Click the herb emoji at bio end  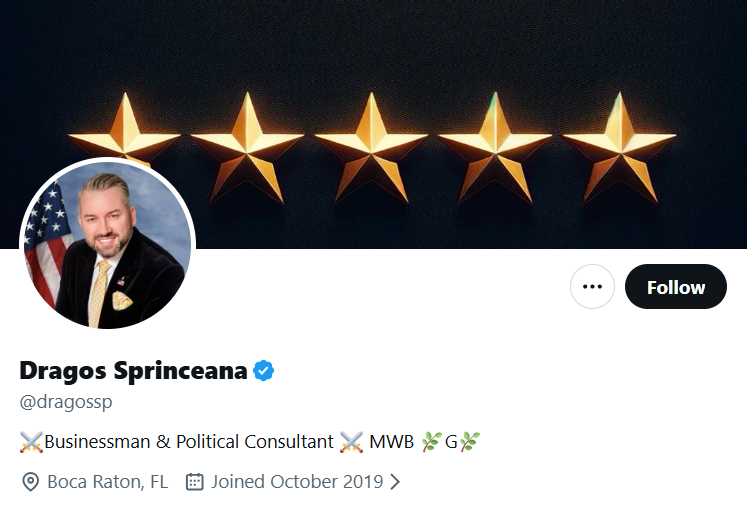[470, 441]
